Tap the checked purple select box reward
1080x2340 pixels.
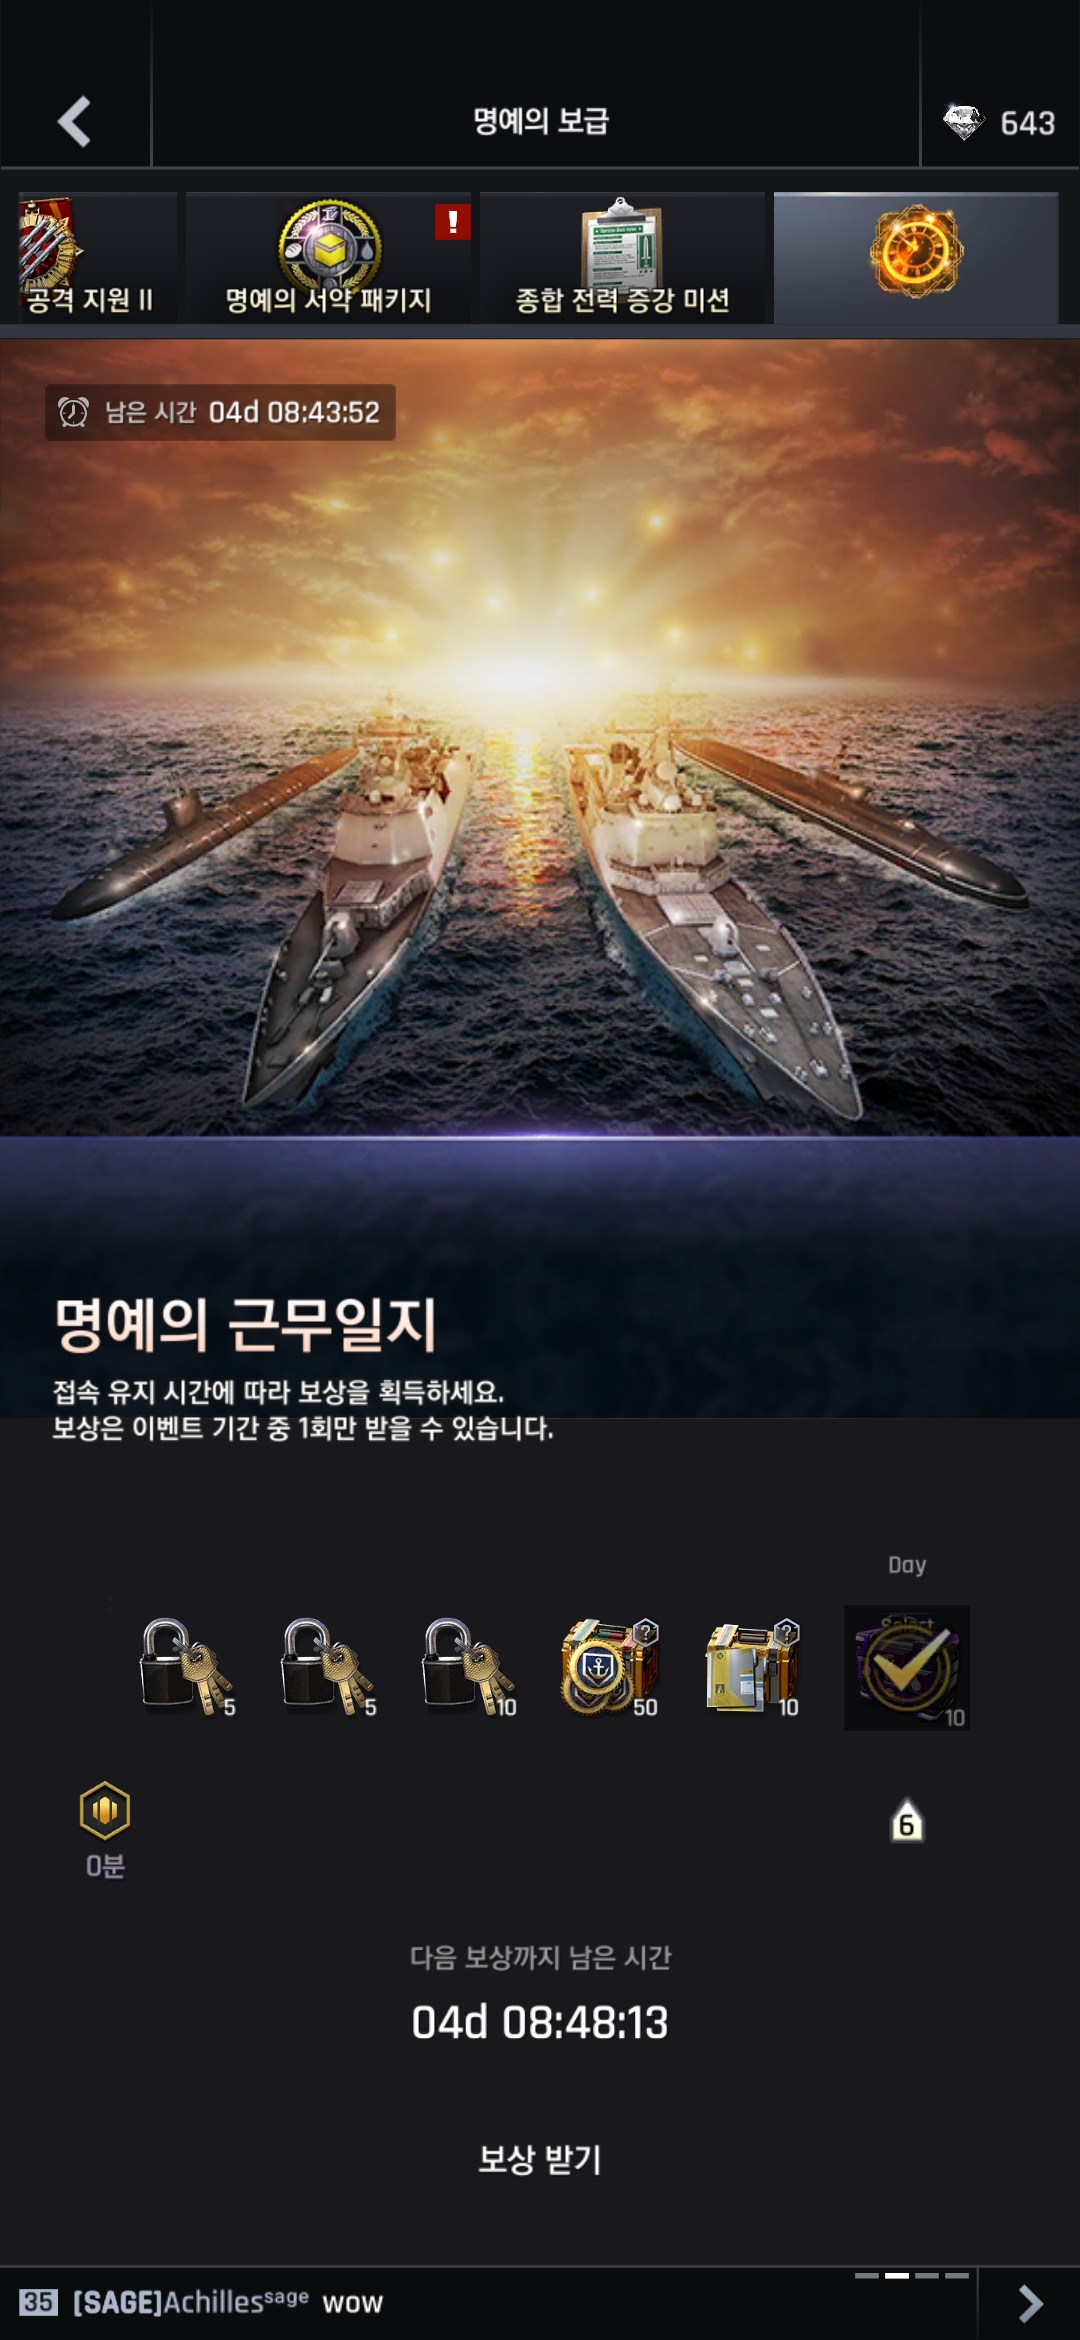pyautogui.click(x=907, y=1668)
